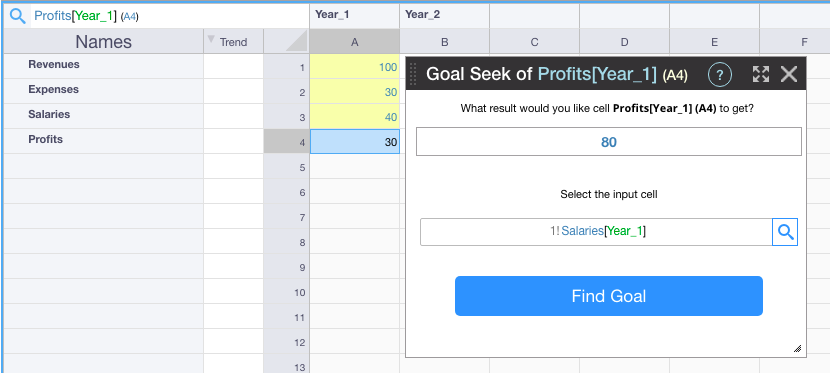Click the formula bar search magnifier icon
Viewport: 830px width, 373px height.
pyautogui.click(x=17, y=16)
